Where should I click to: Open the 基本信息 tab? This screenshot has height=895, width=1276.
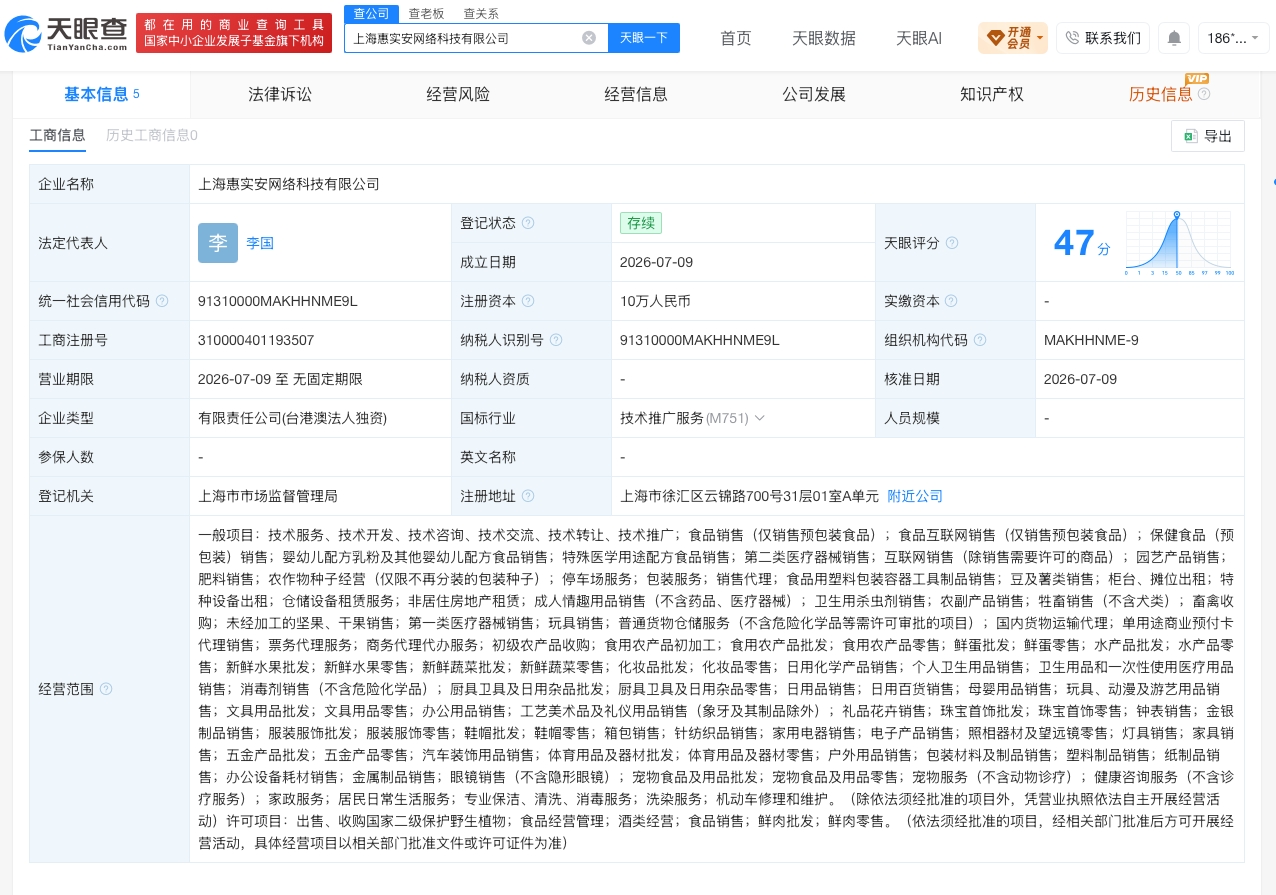click(102, 94)
